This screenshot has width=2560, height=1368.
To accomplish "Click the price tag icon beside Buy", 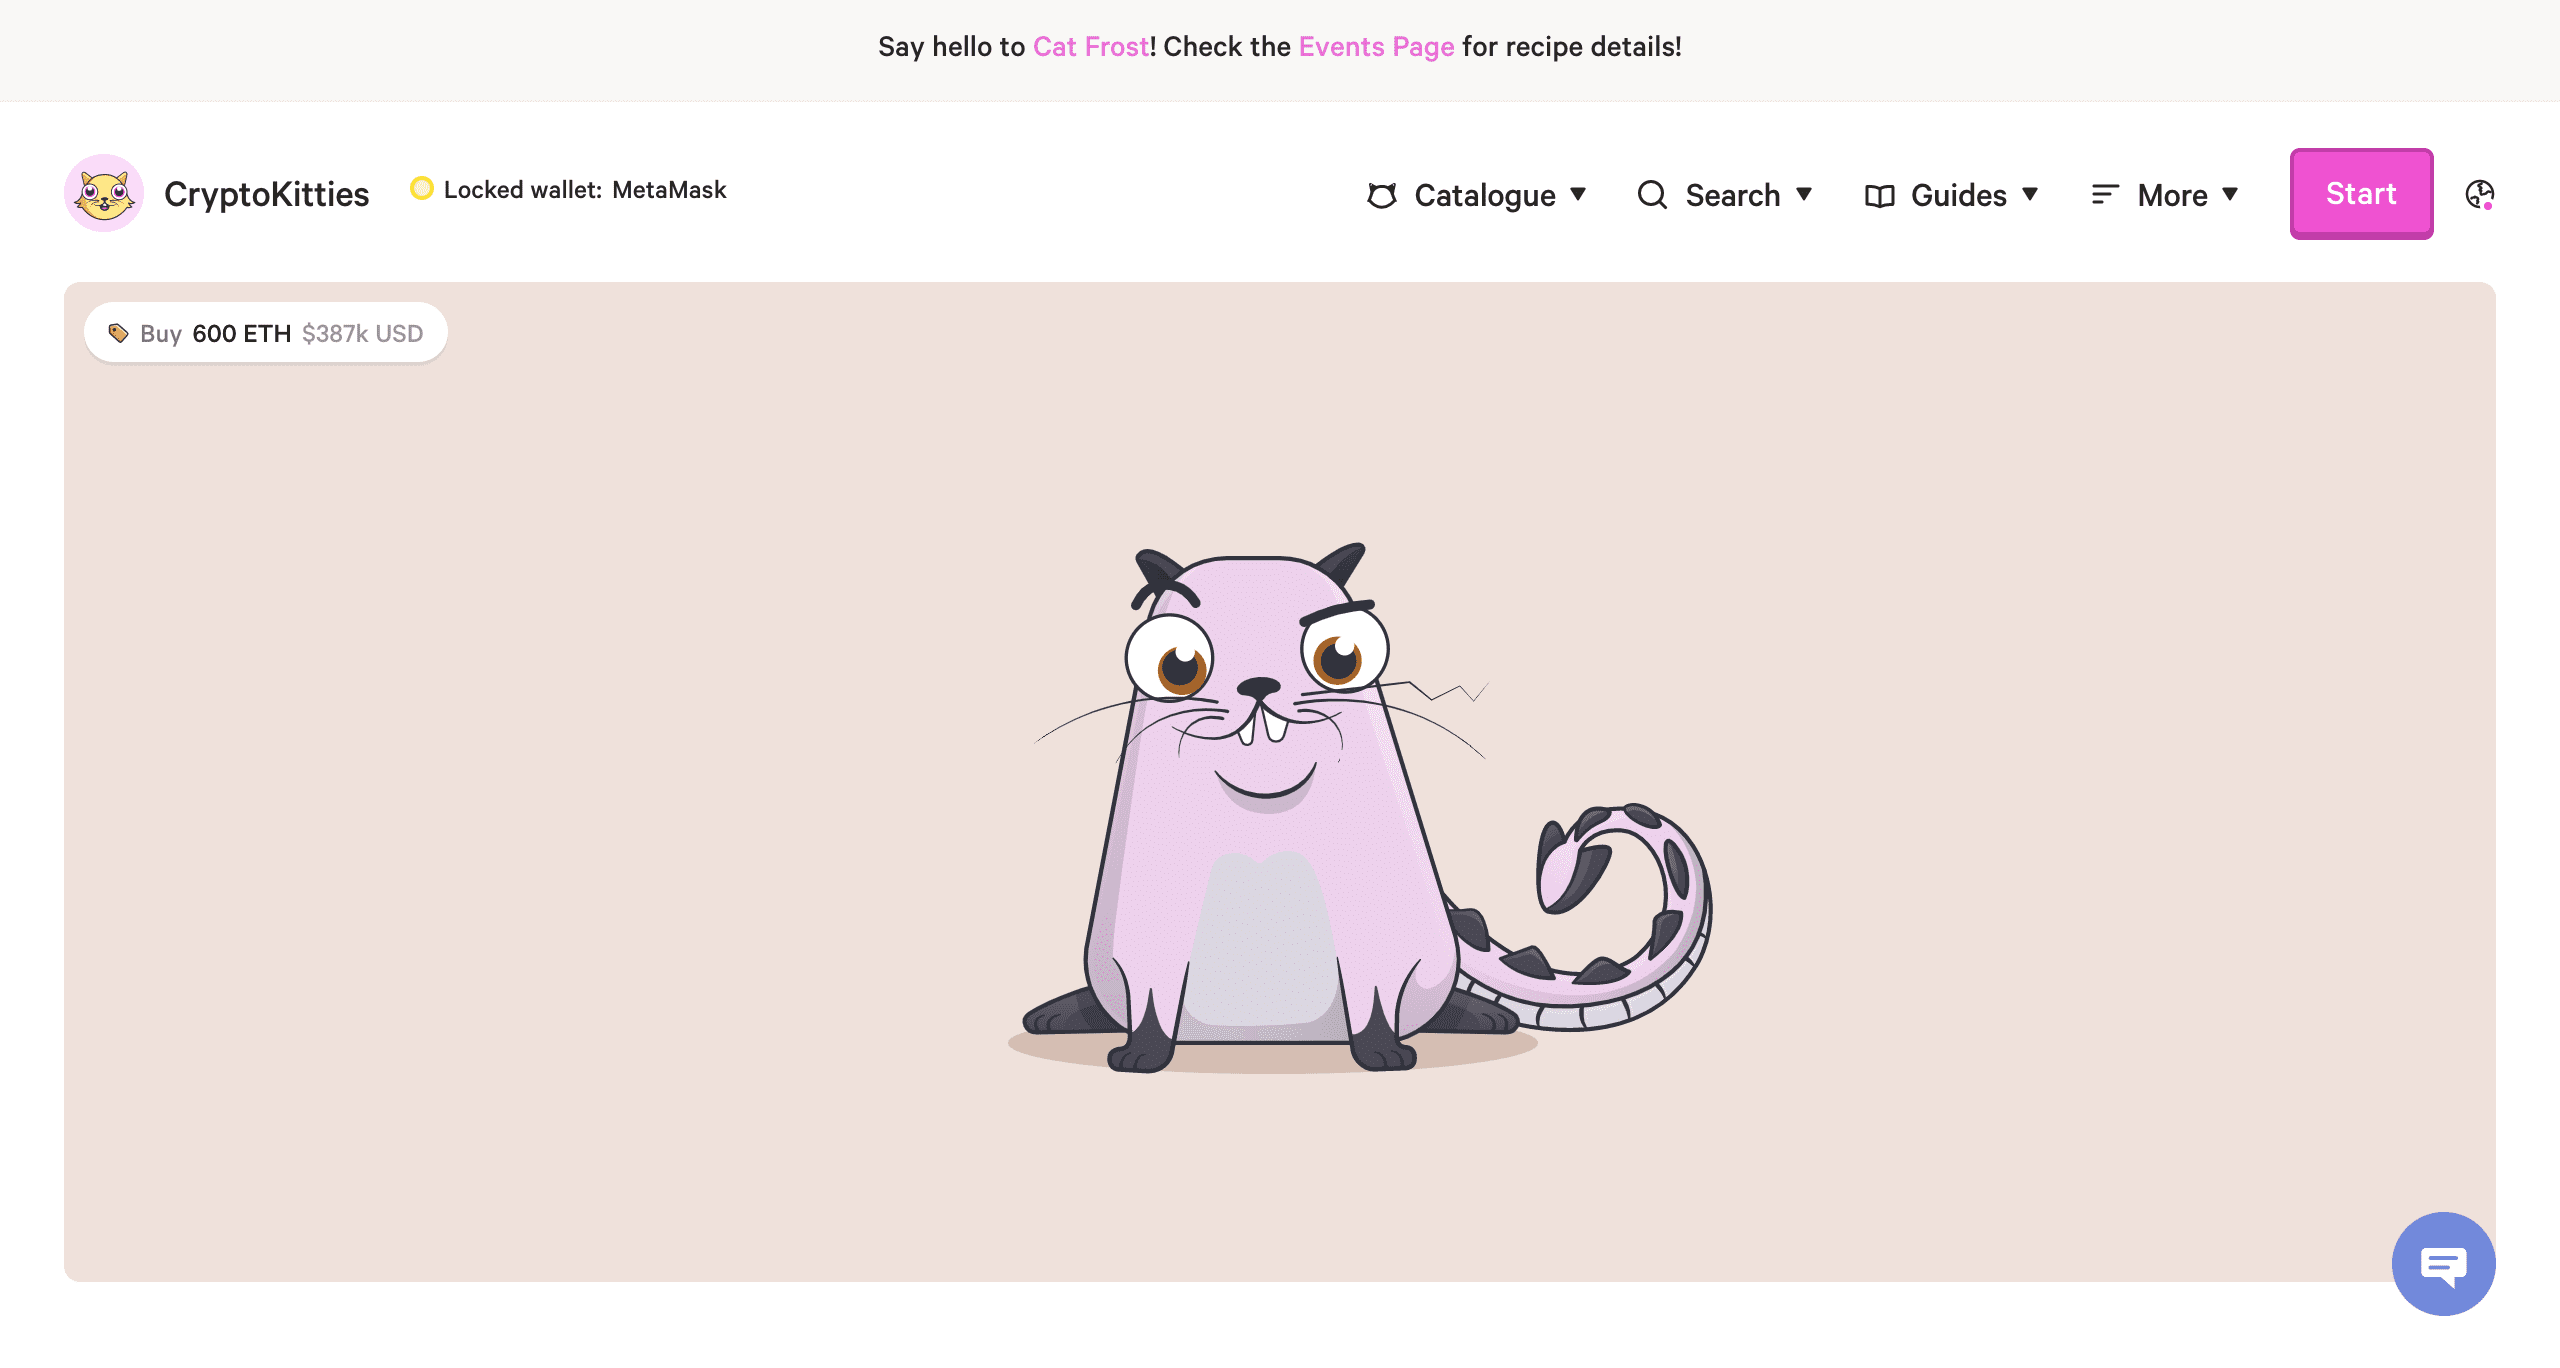I will click(118, 333).
